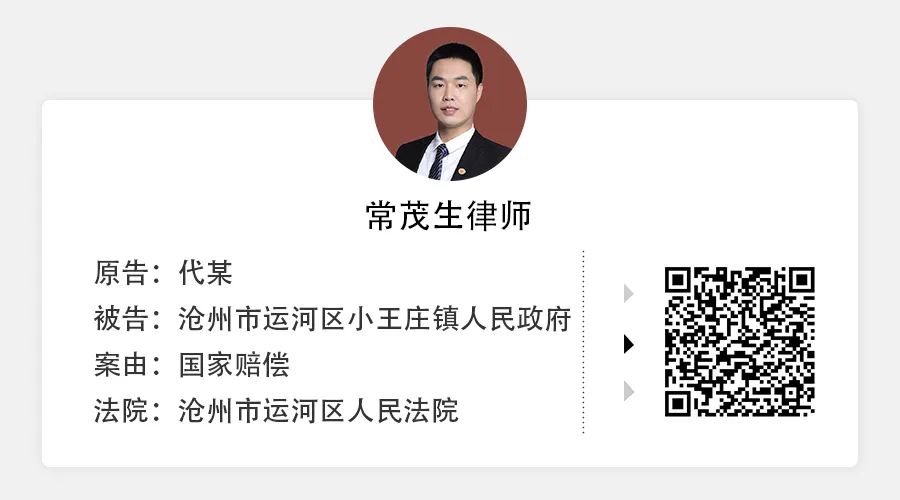Click the dotted vertical divider line
900x500 pixels.
coord(583,342)
